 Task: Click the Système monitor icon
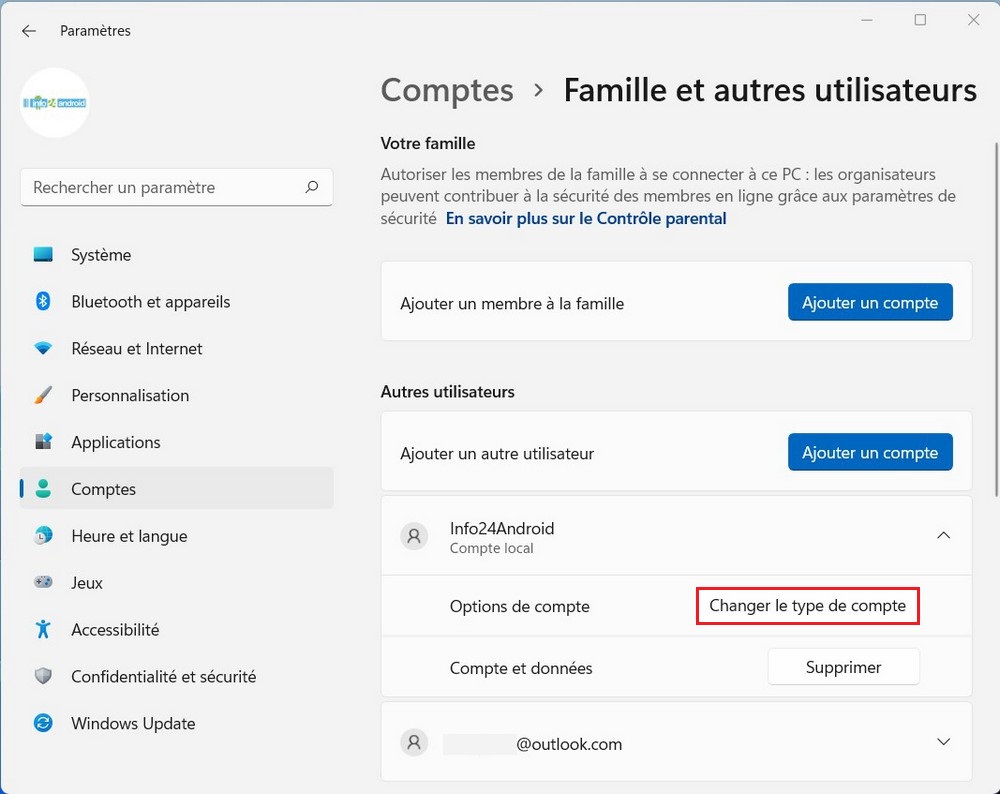[43, 254]
